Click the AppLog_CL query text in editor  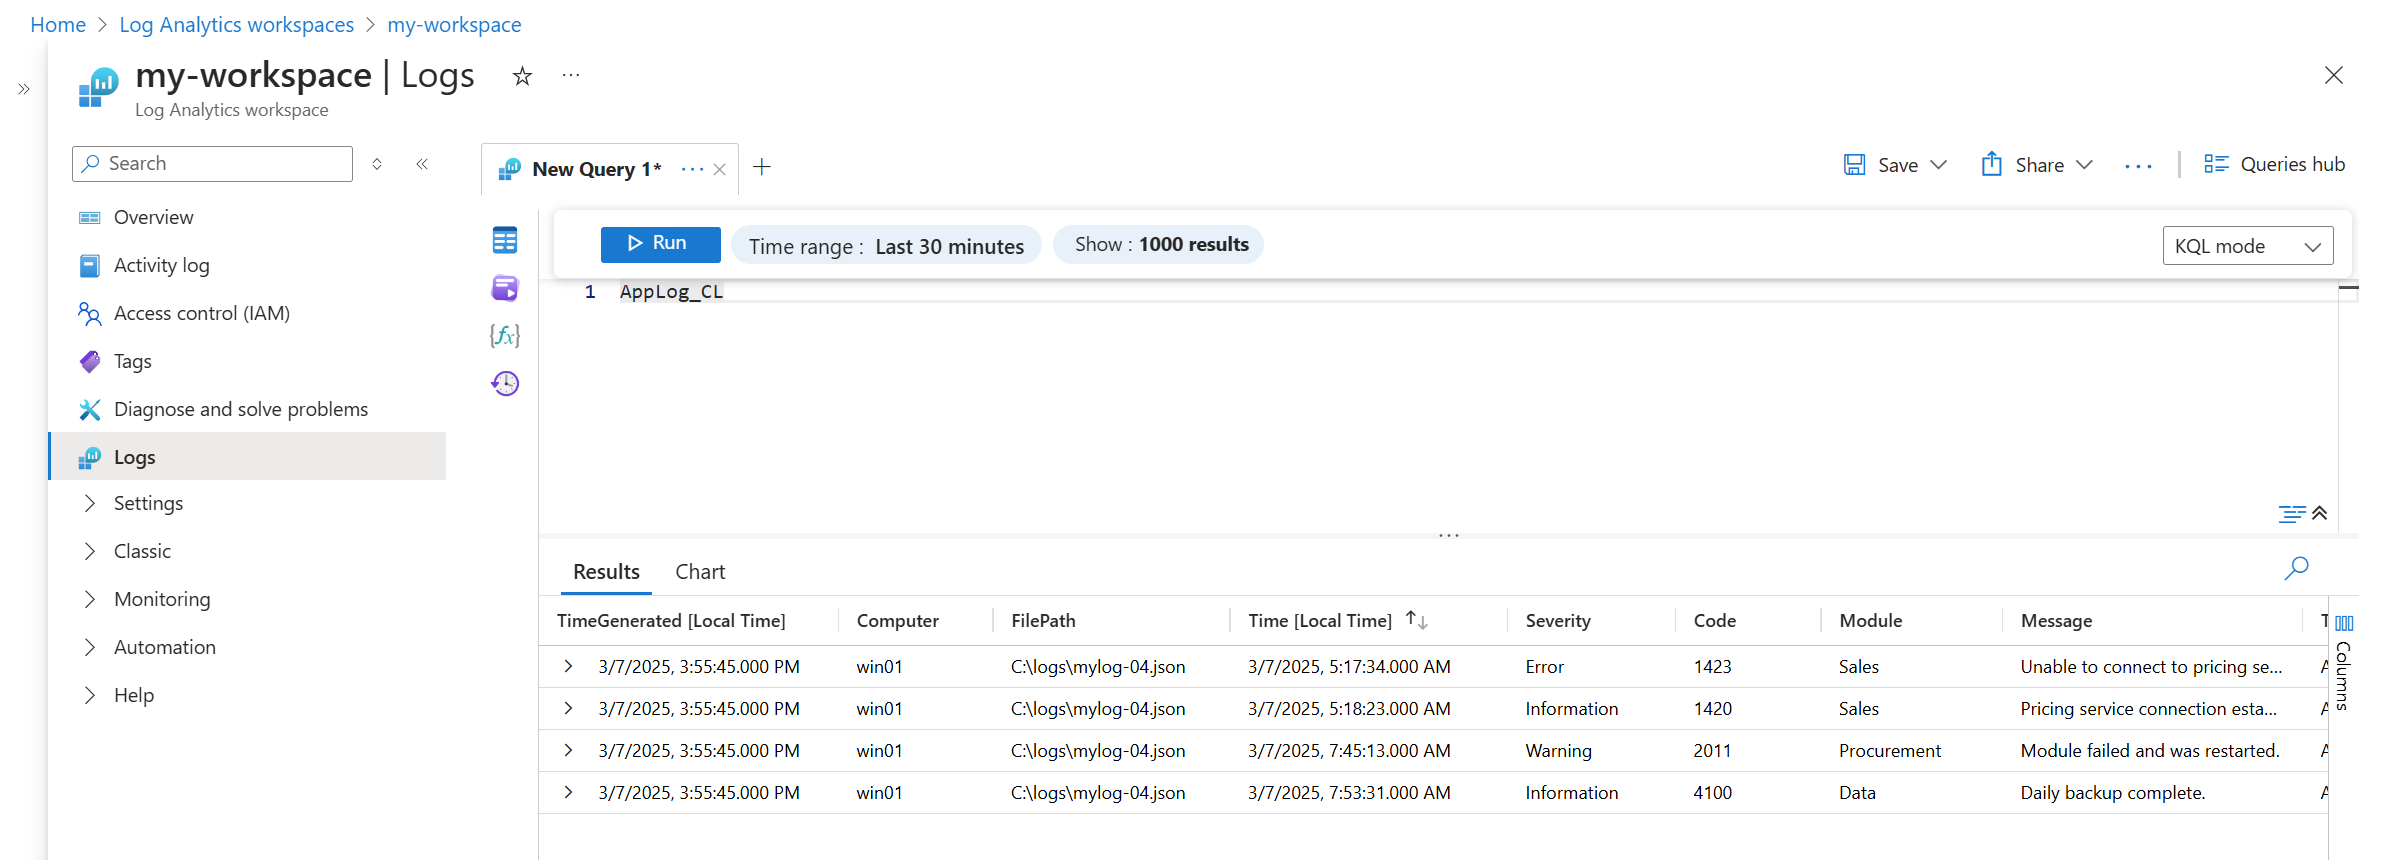coord(671,292)
